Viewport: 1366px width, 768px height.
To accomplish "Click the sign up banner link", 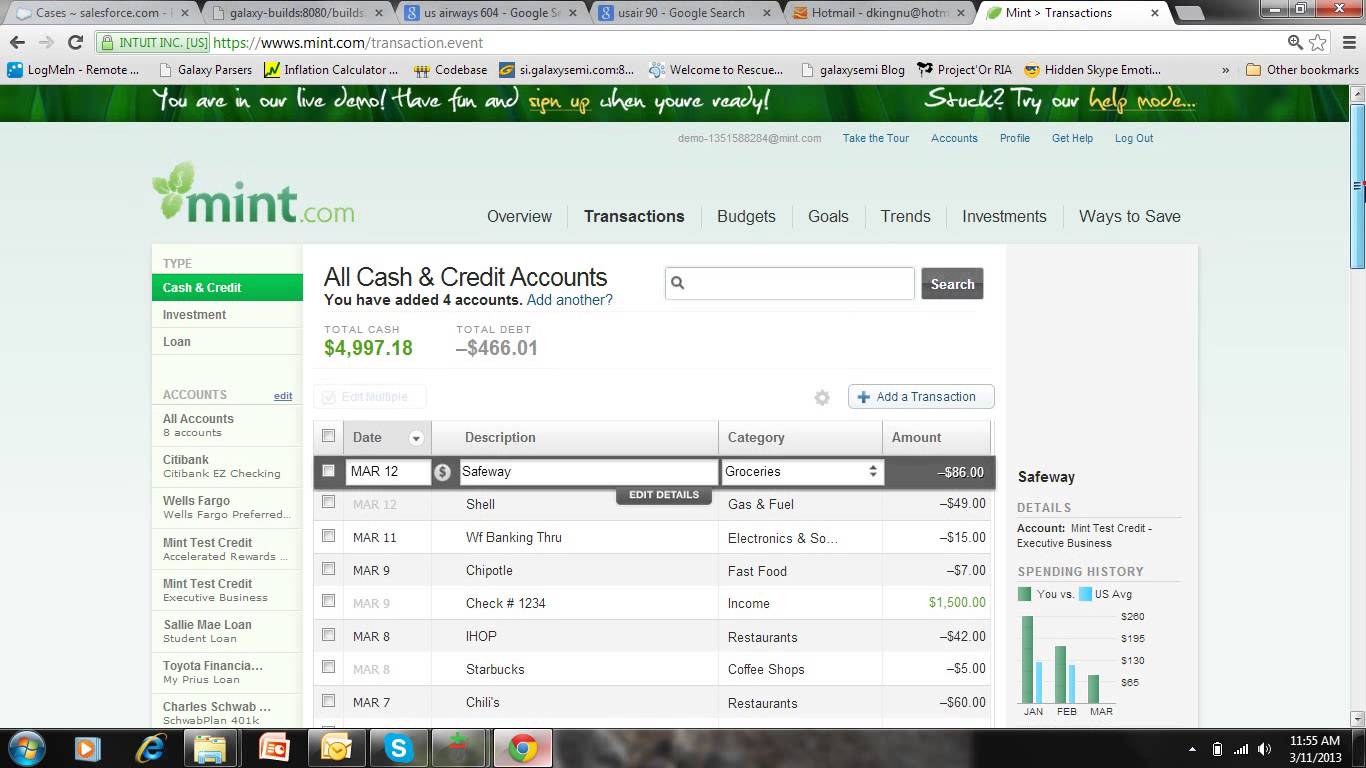I will (559, 101).
